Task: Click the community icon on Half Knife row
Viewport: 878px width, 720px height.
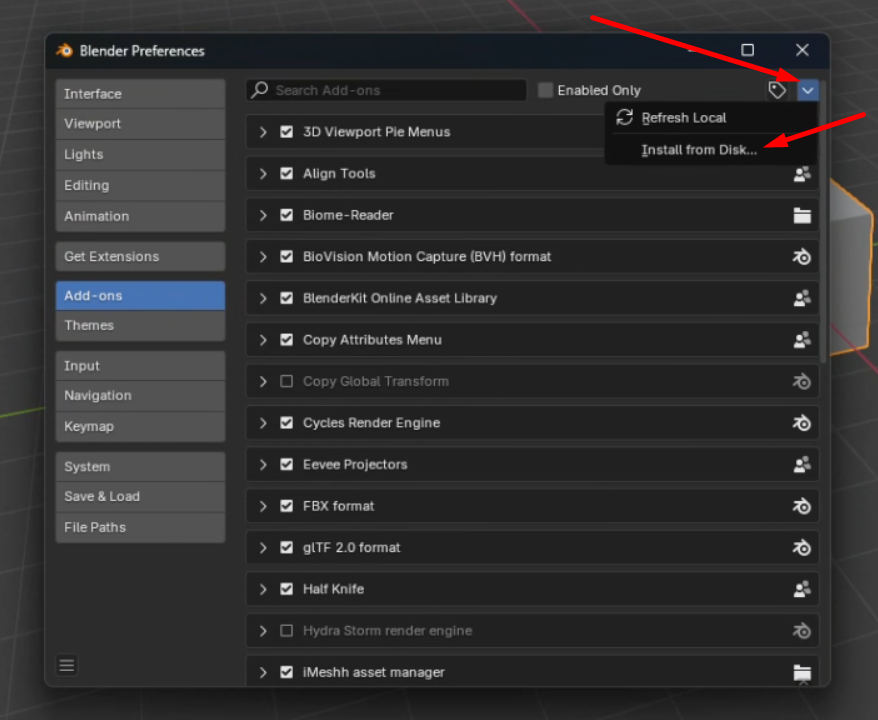Action: coord(801,589)
